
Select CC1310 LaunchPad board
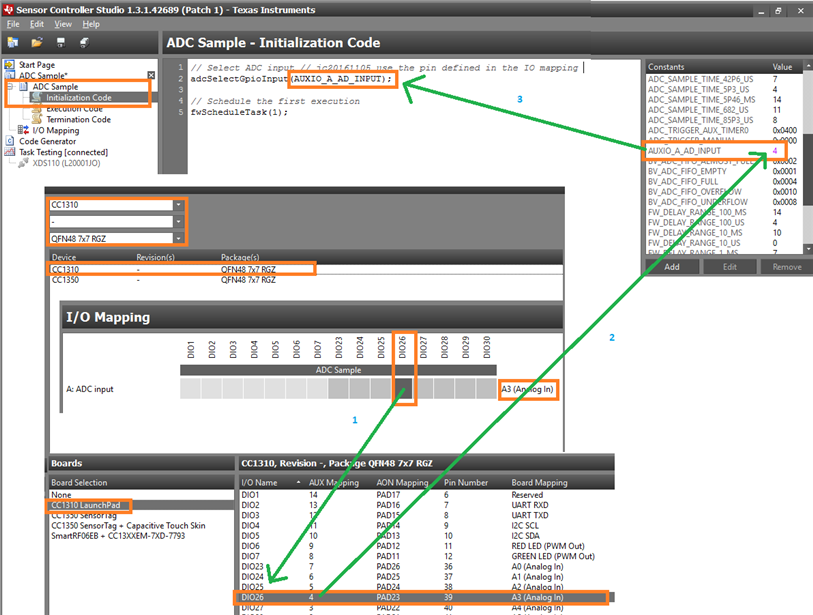coord(142,505)
